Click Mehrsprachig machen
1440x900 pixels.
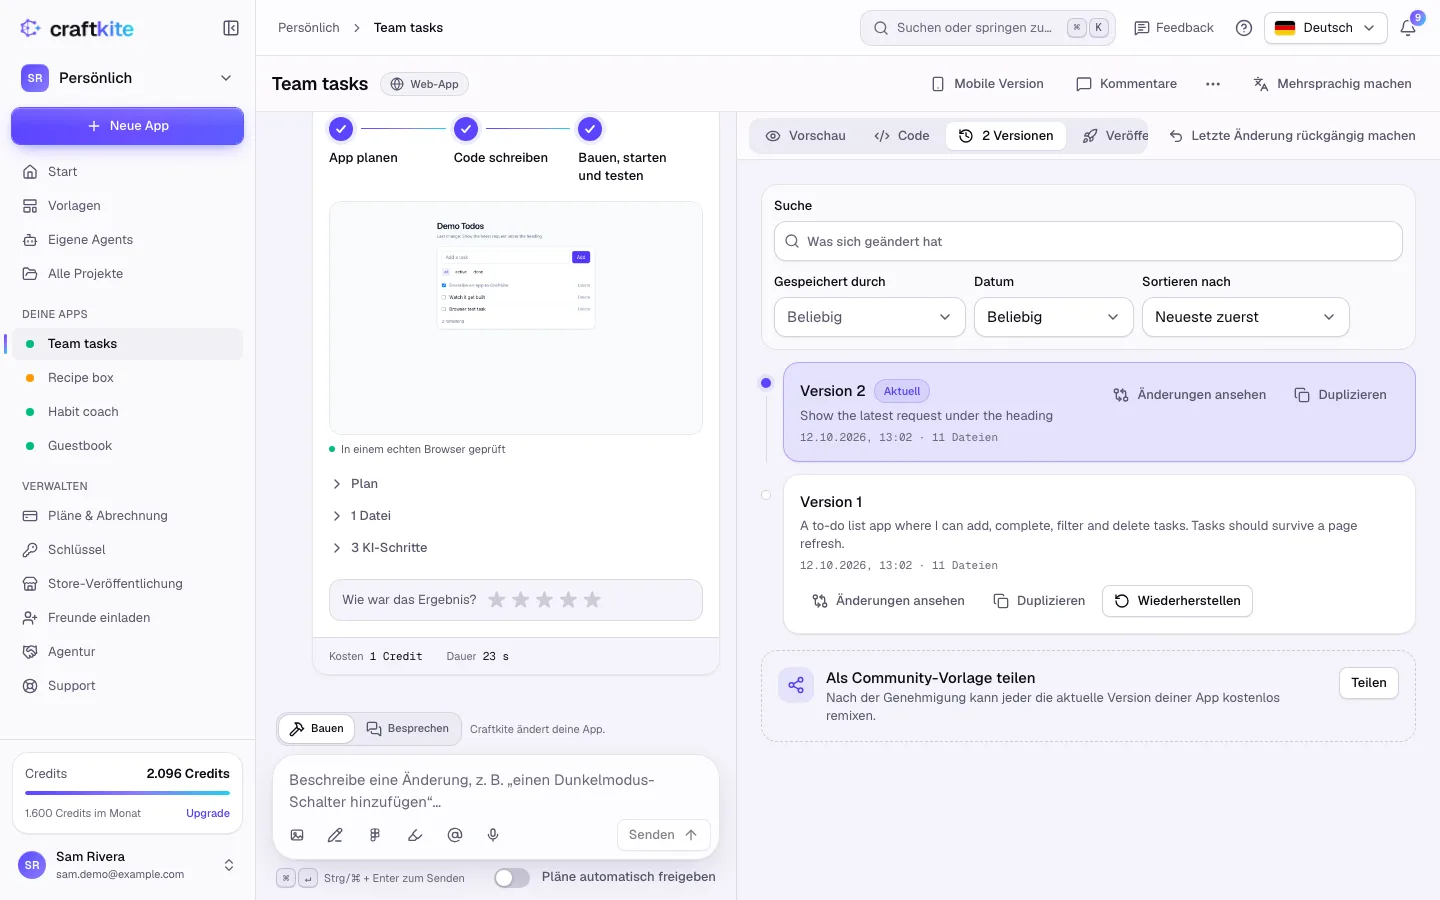[1332, 84]
